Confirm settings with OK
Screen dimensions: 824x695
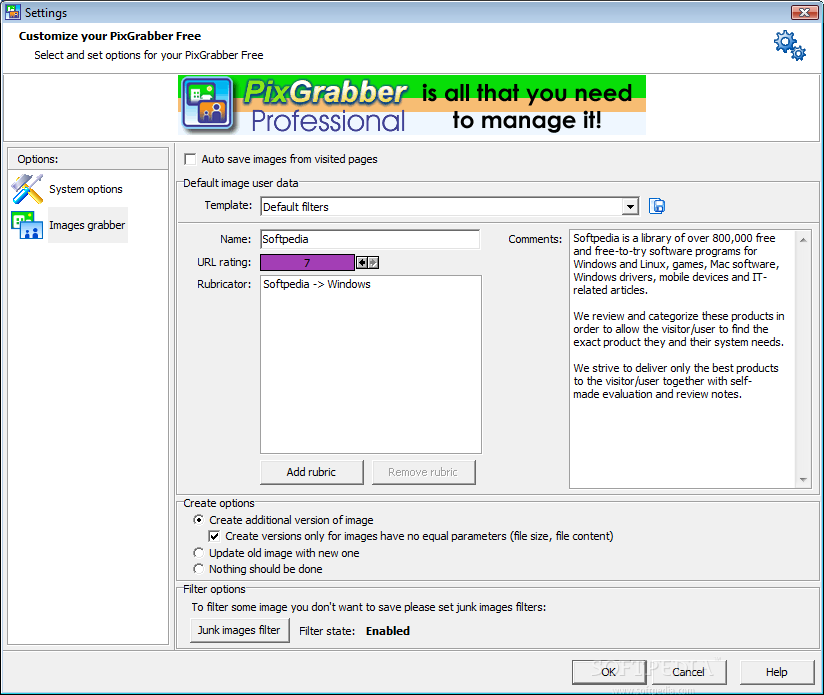coord(609,672)
